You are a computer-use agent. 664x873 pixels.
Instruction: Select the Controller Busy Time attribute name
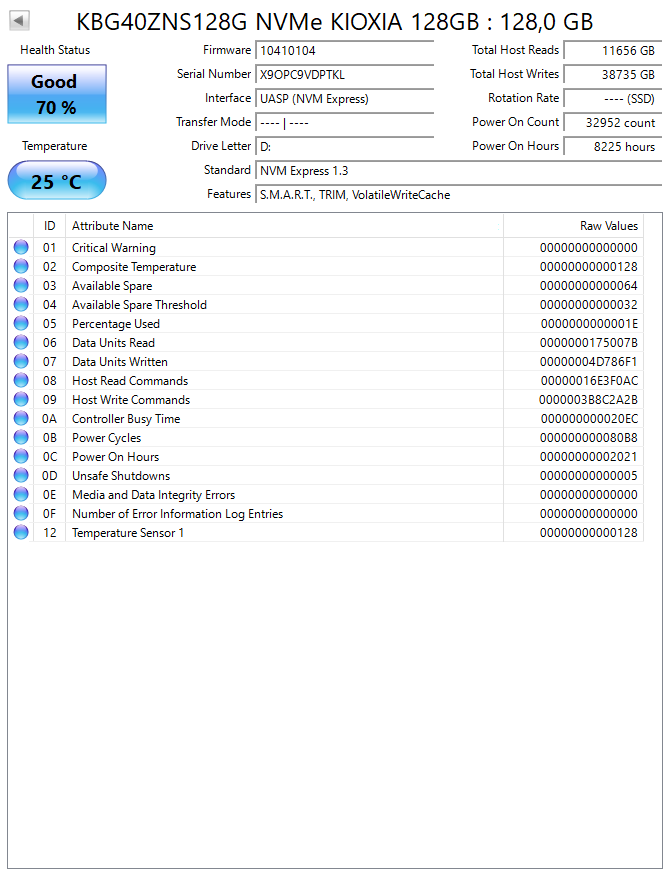pyautogui.click(x=126, y=419)
